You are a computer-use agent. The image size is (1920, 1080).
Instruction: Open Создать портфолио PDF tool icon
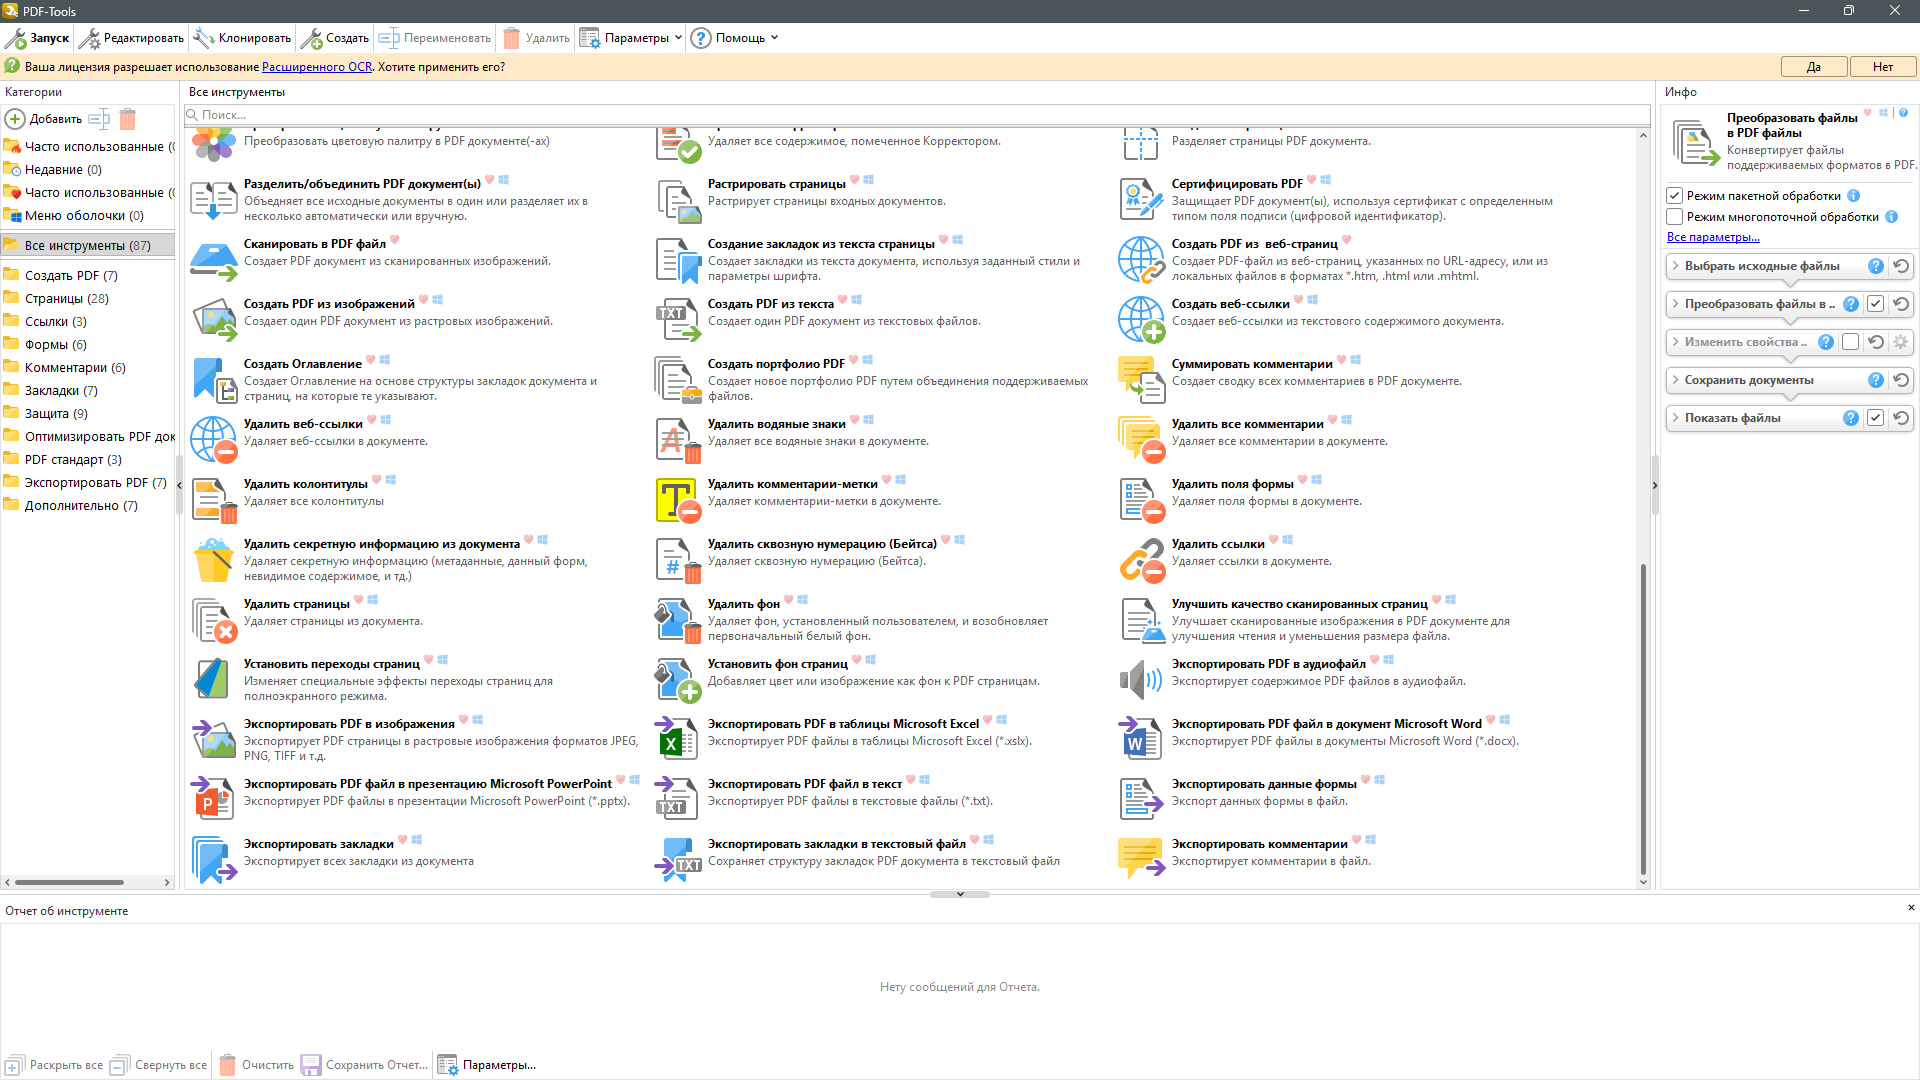pos(678,380)
